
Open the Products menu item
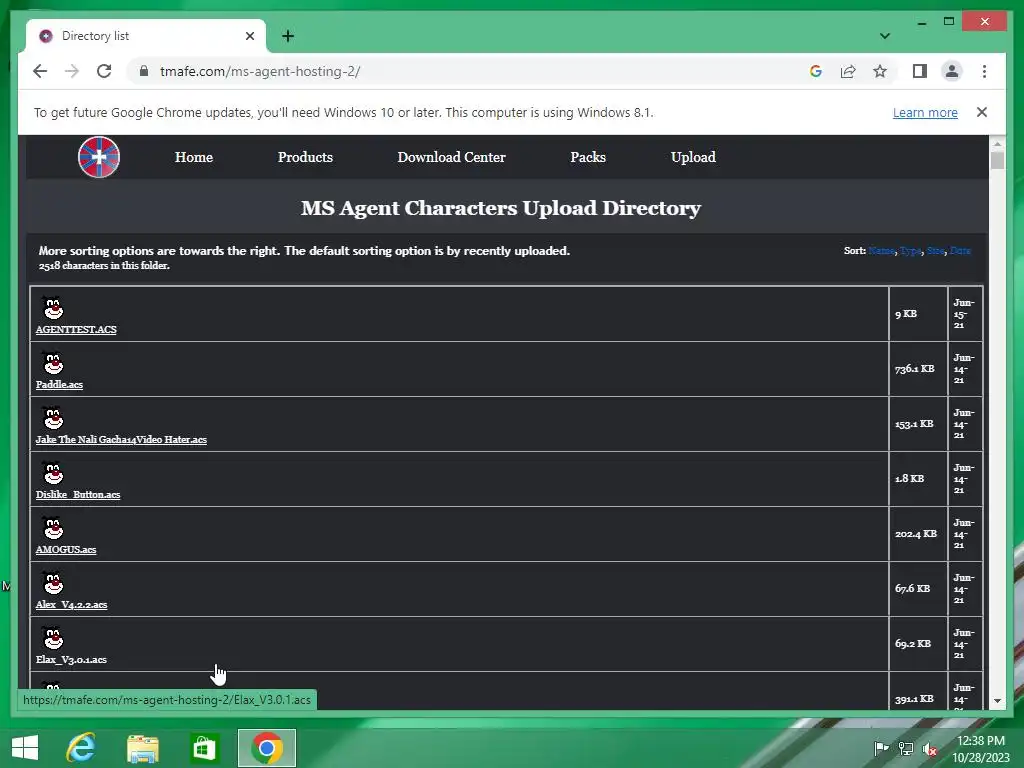[x=305, y=157]
